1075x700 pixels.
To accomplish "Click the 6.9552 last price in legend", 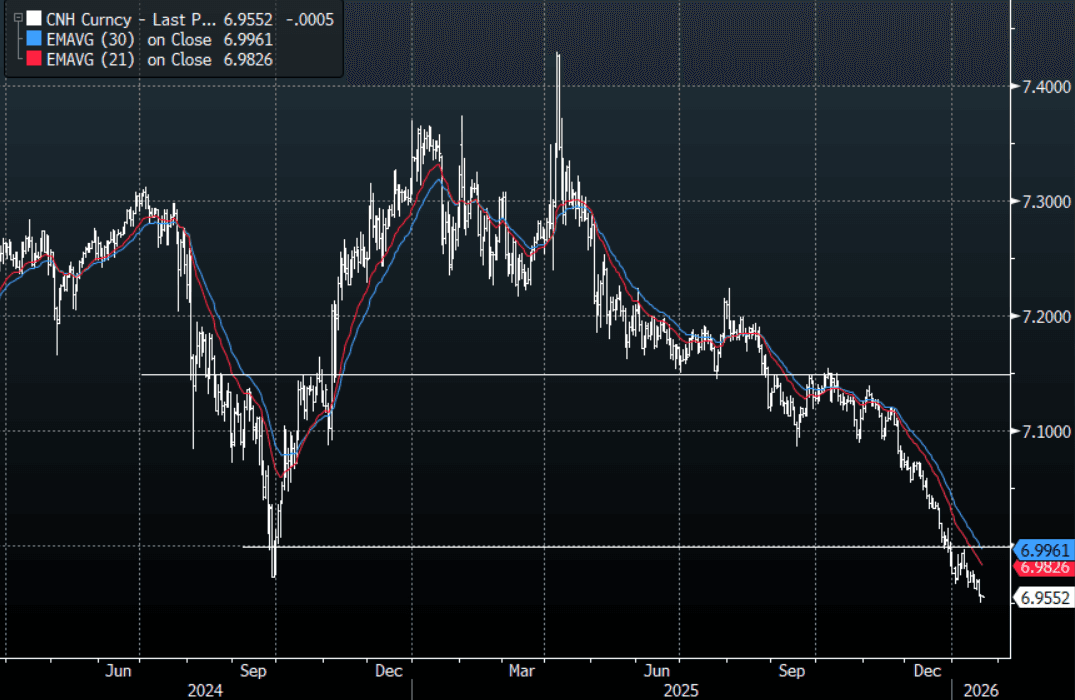I will (x=257, y=18).
